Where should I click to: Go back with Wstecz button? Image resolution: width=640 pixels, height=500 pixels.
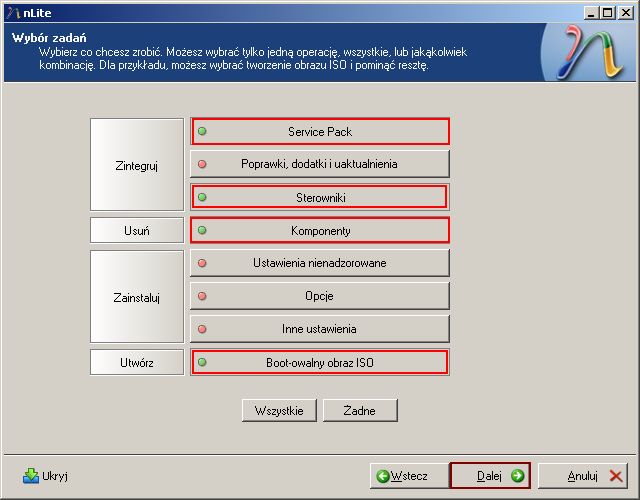(x=409, y=476)
